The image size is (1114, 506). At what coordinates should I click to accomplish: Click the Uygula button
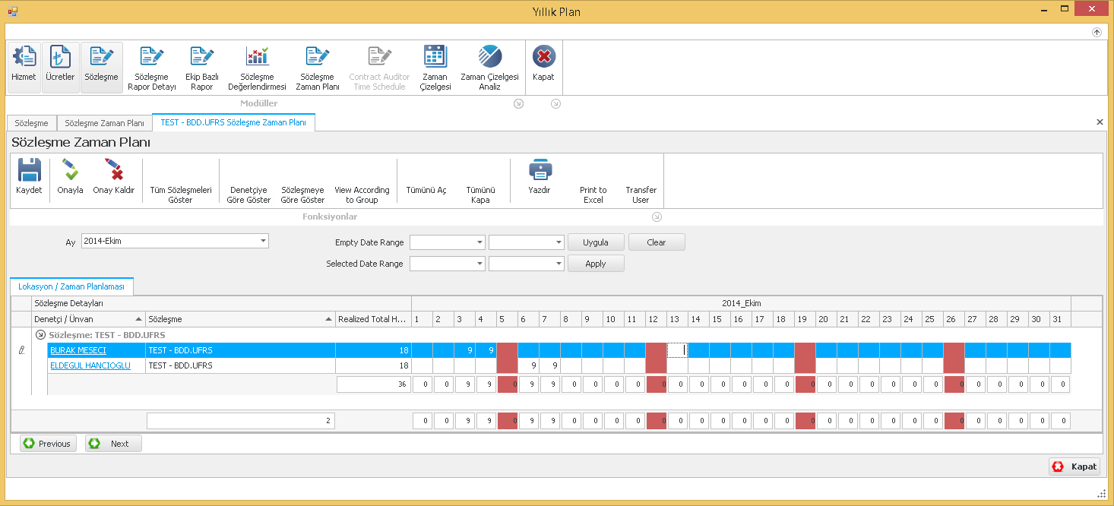595,242
